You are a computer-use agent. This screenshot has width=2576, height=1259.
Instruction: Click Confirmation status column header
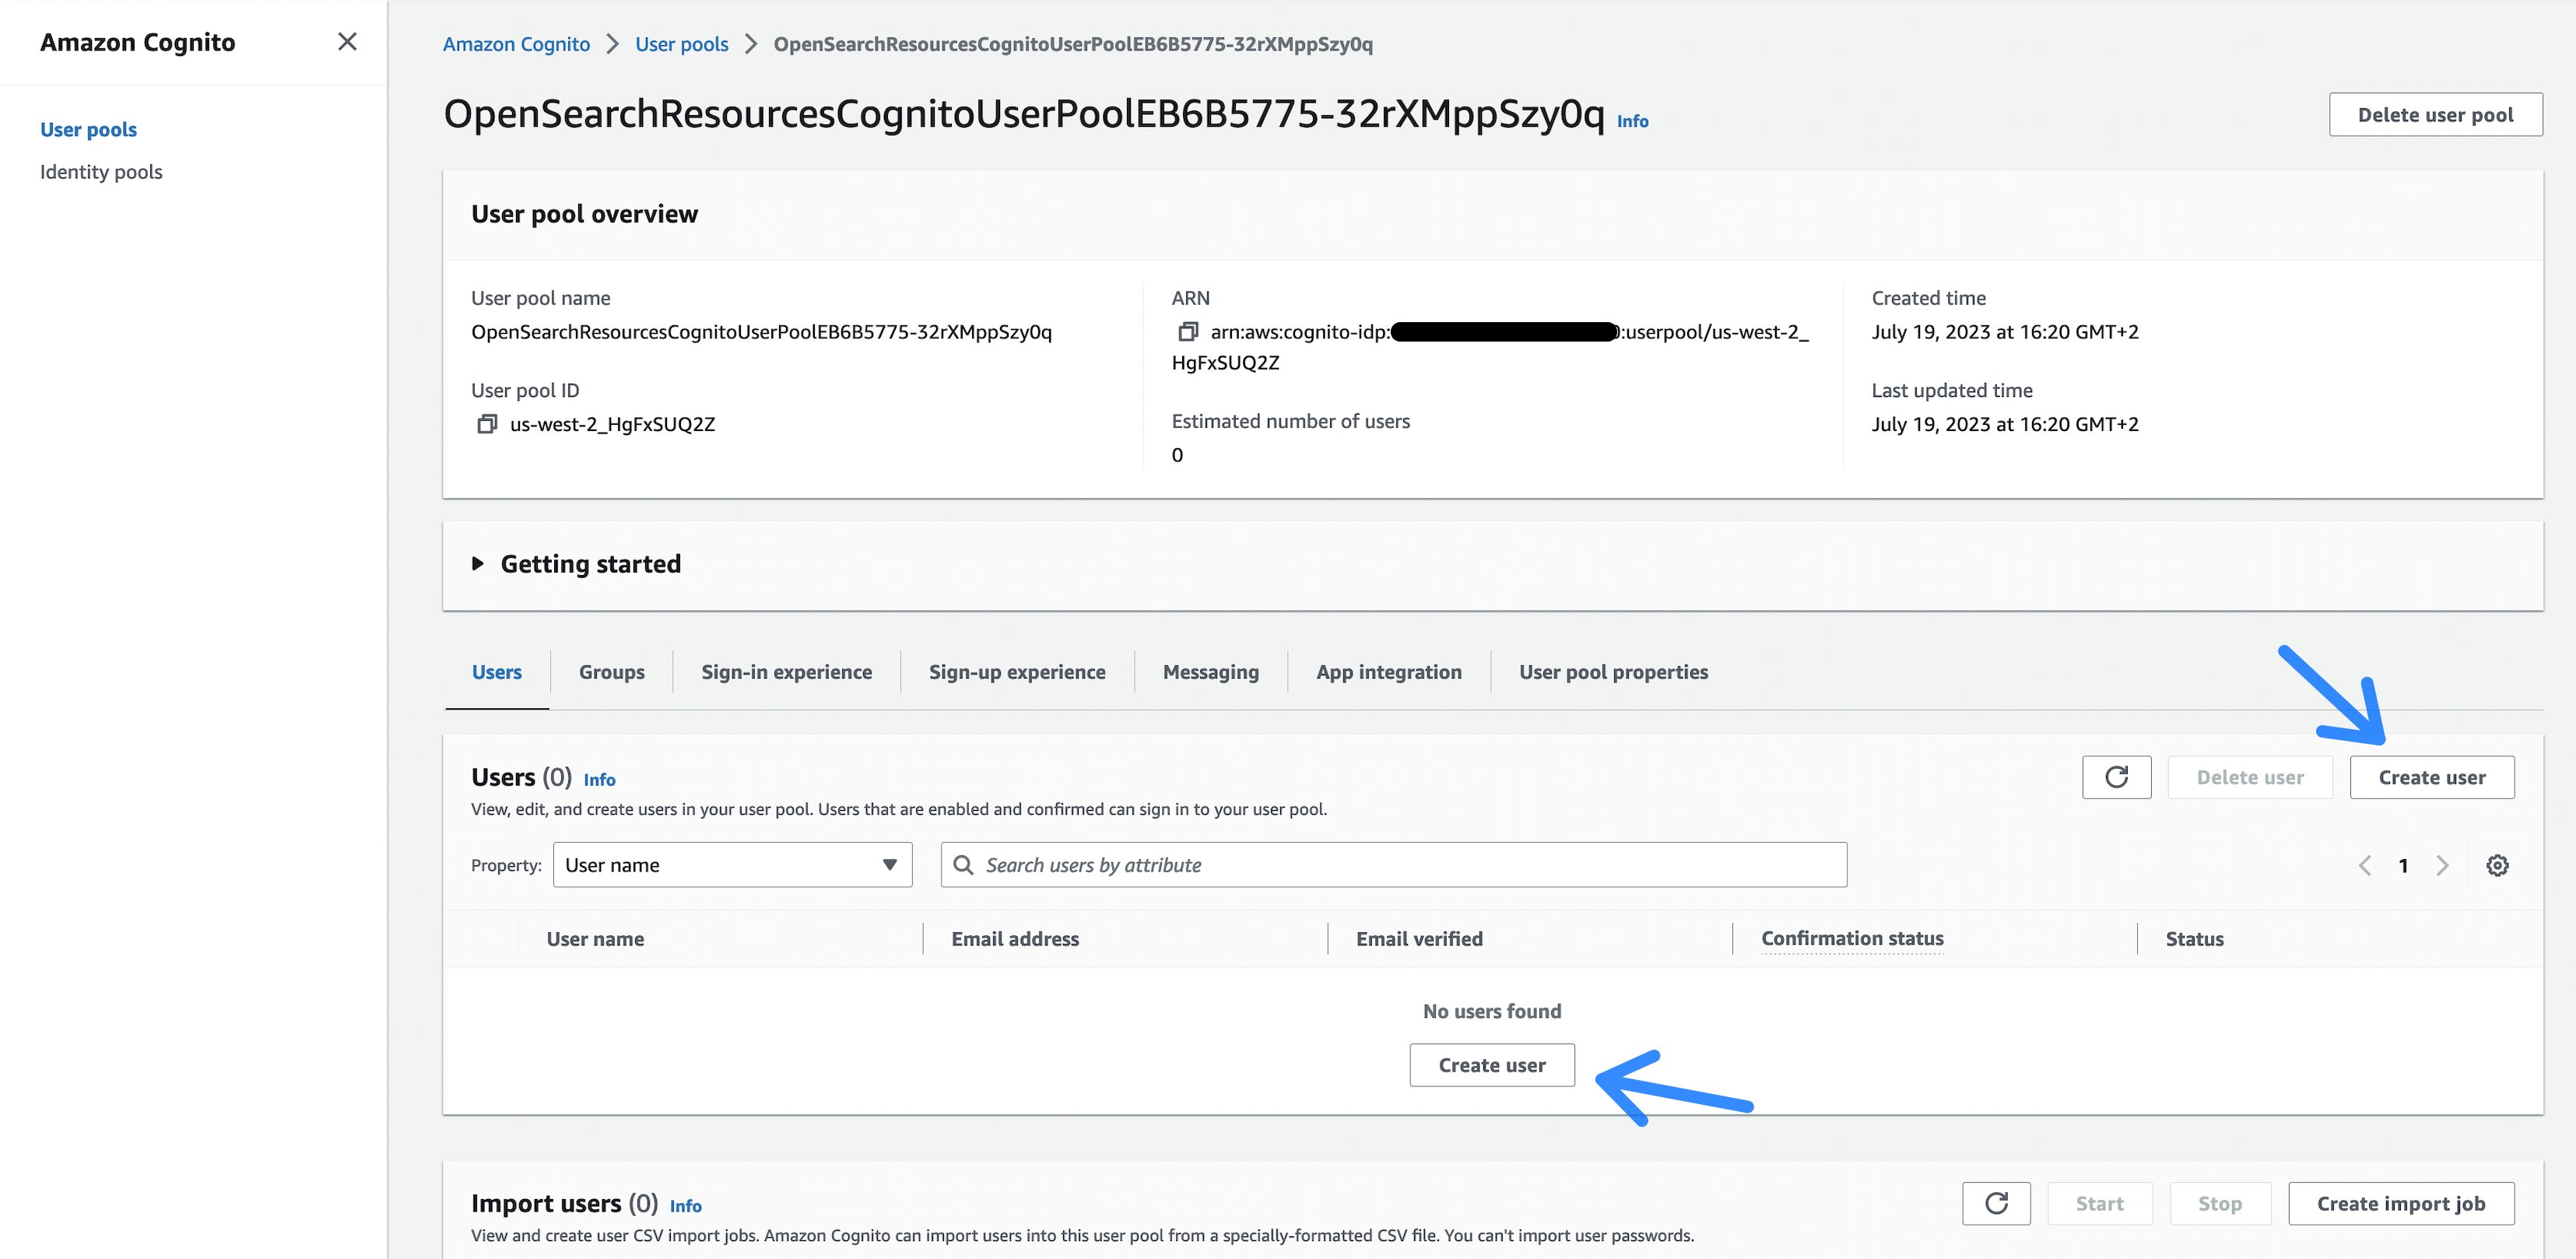[1852, 939]
